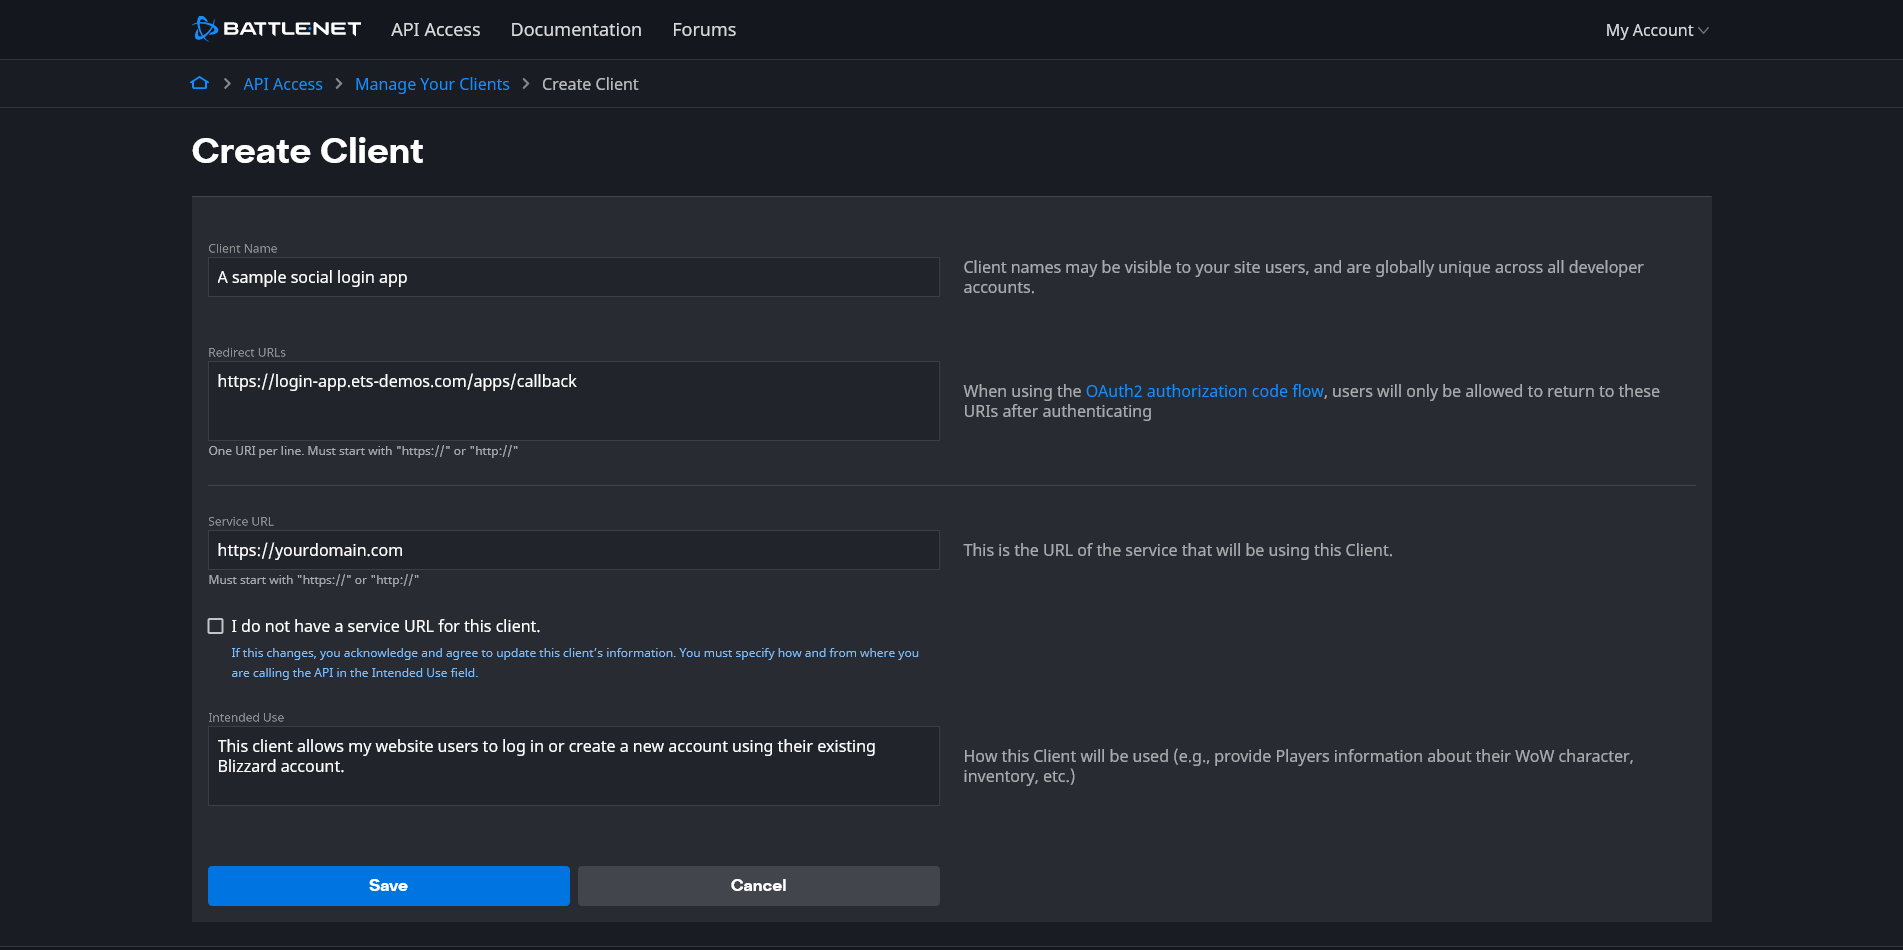Click the 'How this Client will be used' text
This screenshot has height=950, width=1903.
[x=1298, y=766]
